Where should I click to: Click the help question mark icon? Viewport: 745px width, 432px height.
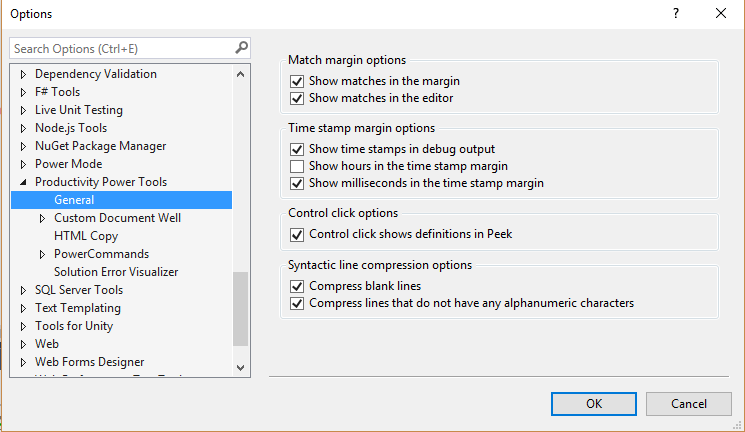(676, 14)
